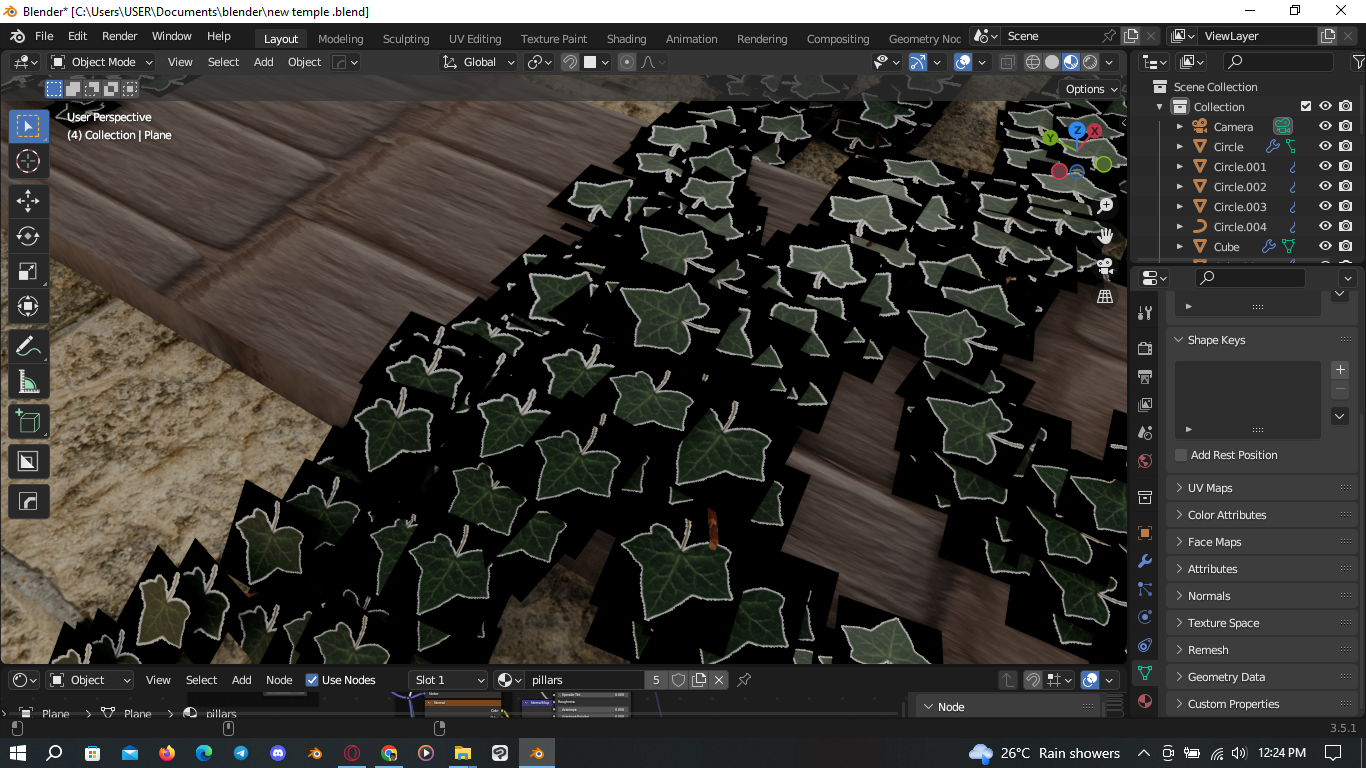Click the green Y axis gizmo ball

1049,138
